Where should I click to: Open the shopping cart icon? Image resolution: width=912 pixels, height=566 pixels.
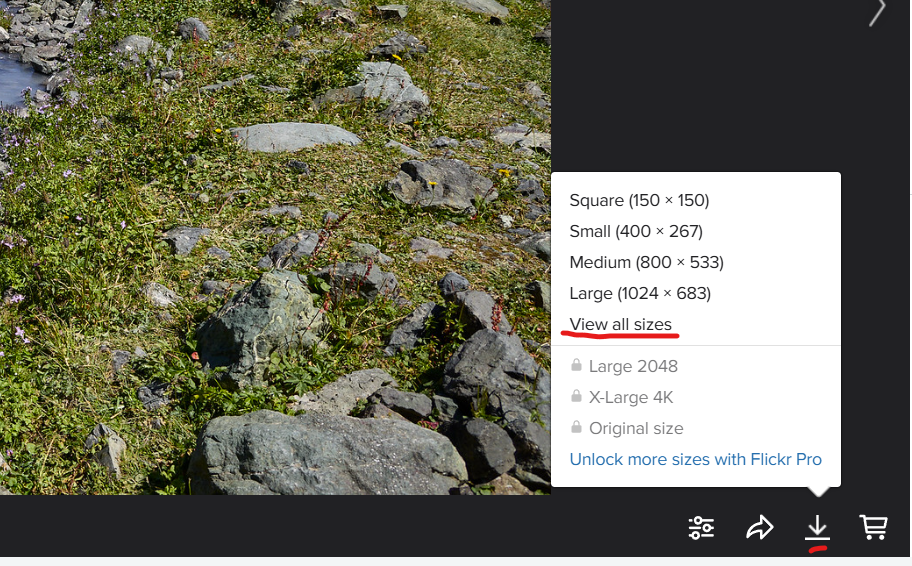click(x=873, y=527)
